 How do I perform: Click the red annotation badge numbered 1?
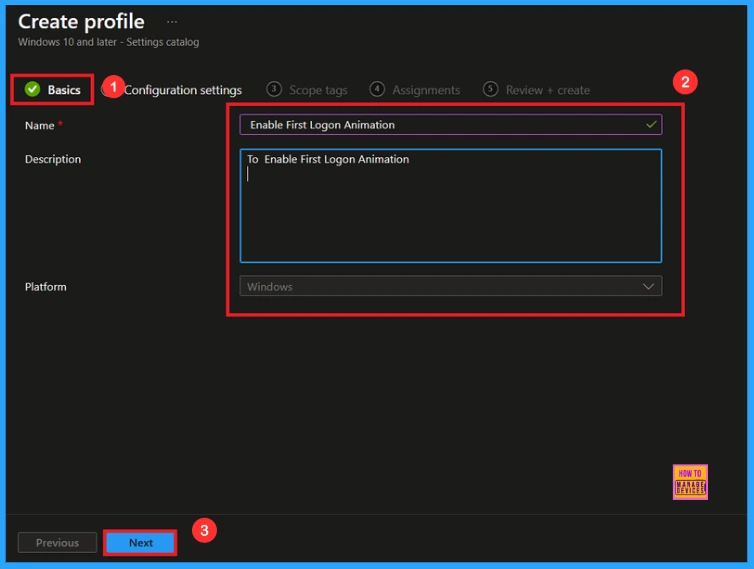coord(113,87)
